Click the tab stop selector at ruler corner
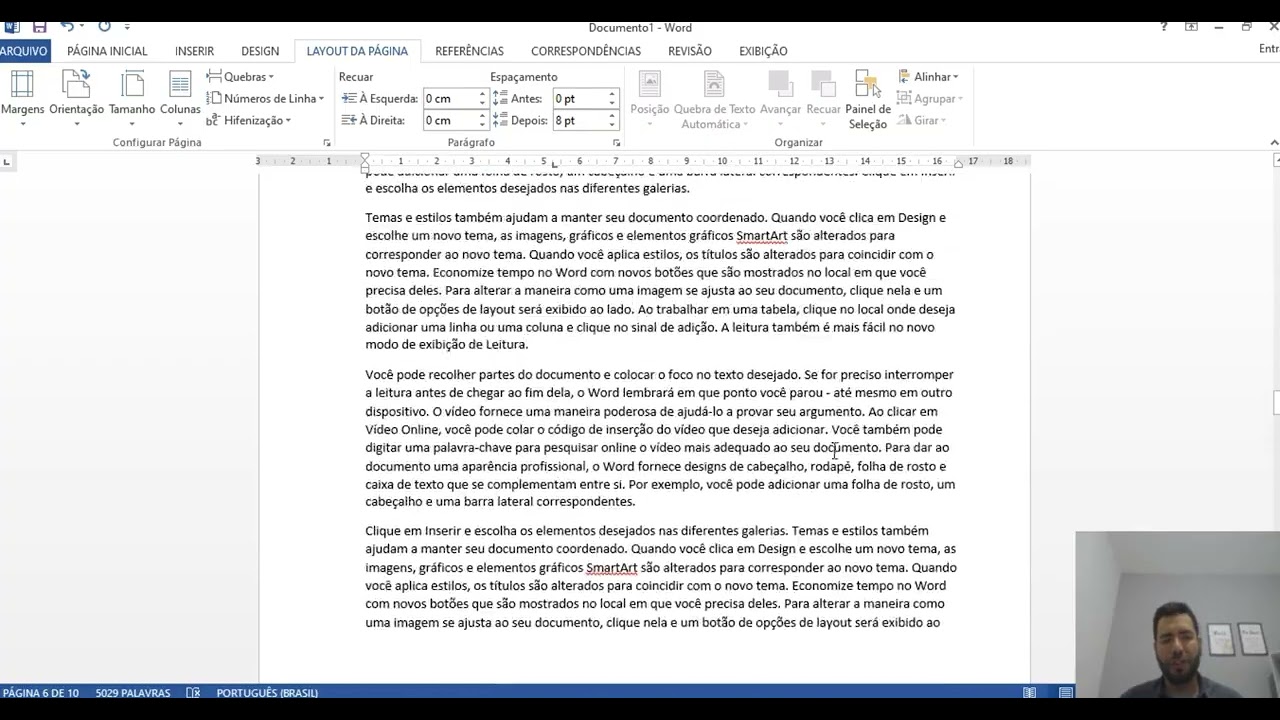This screenshot has height=720, width=1280. click(x=7, y=161)
